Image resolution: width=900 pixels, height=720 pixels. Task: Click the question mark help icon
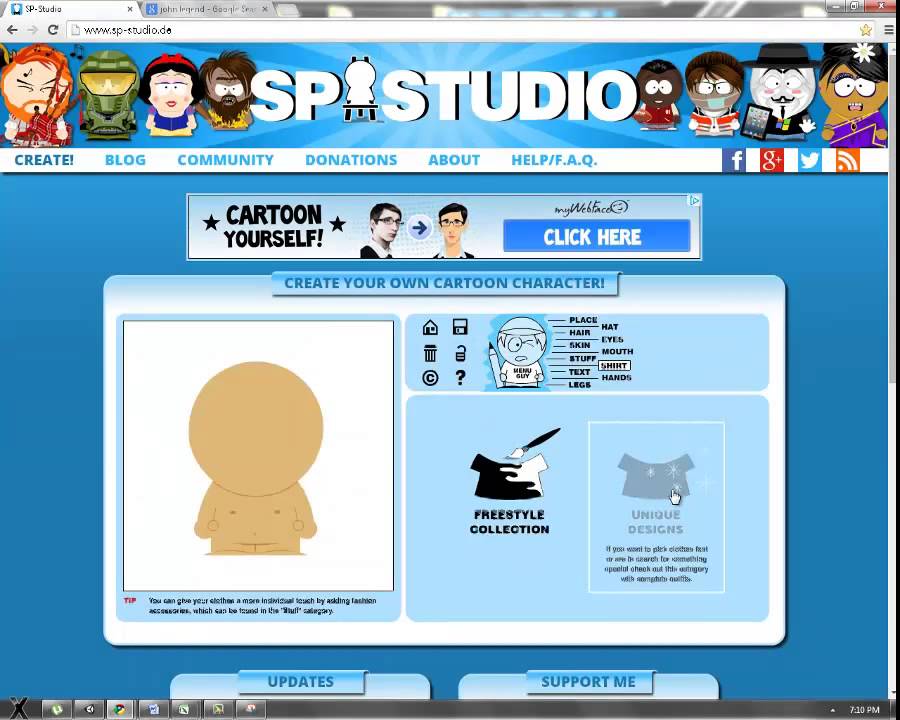460,378
